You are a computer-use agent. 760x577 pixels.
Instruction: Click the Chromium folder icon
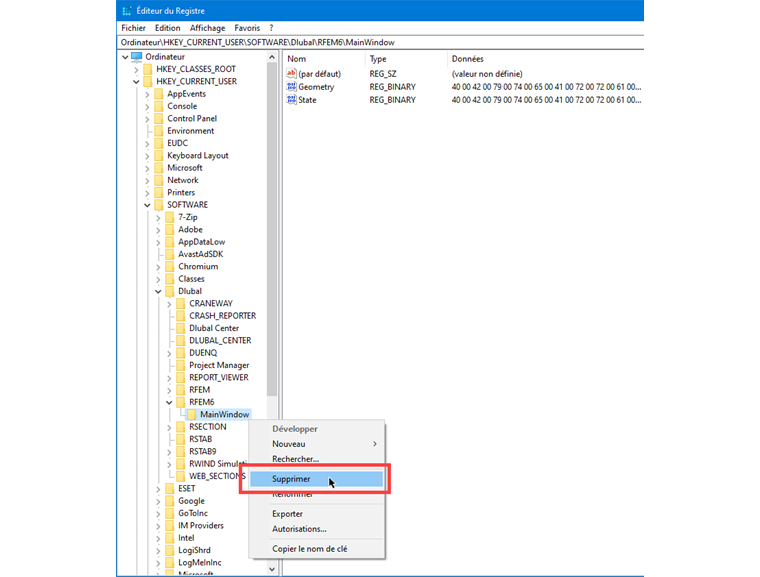pyautogui.click(x=170, y=267)
